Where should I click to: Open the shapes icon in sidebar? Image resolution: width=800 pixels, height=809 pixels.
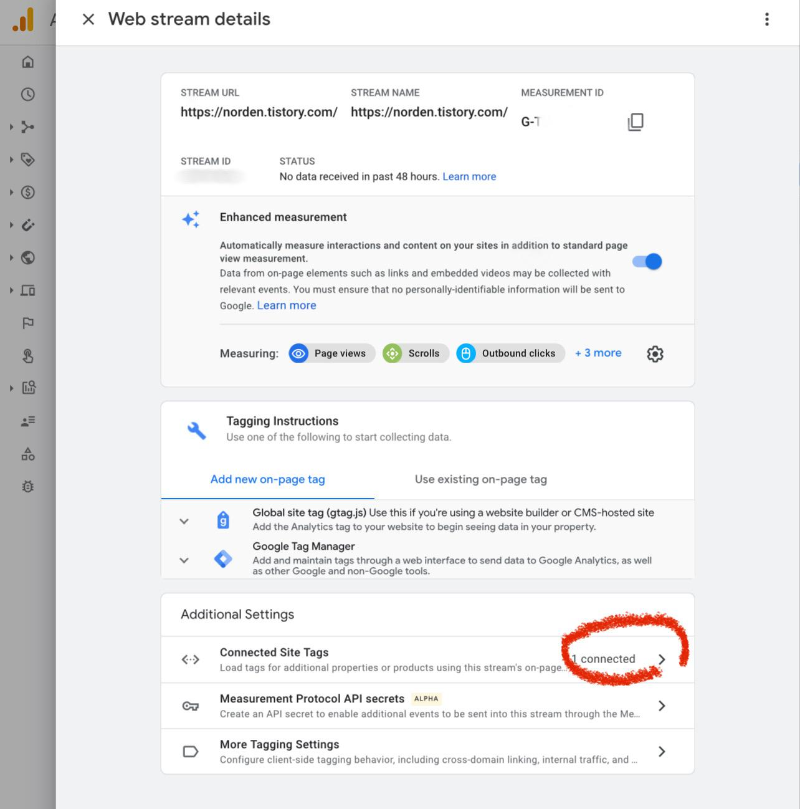[28, 454]
